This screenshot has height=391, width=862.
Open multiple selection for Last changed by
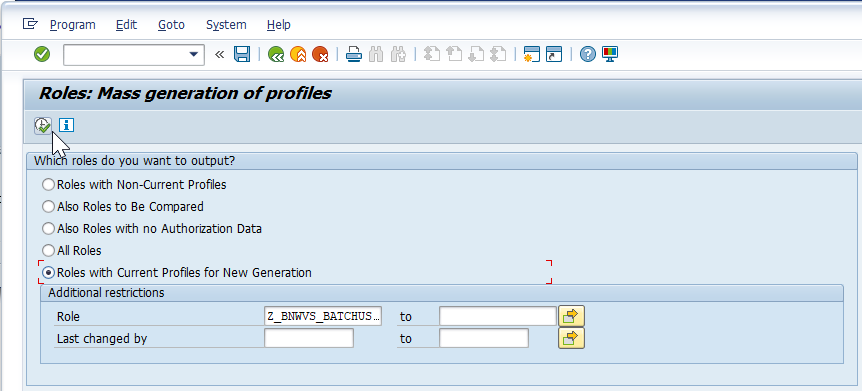click(x=571, y=338)
